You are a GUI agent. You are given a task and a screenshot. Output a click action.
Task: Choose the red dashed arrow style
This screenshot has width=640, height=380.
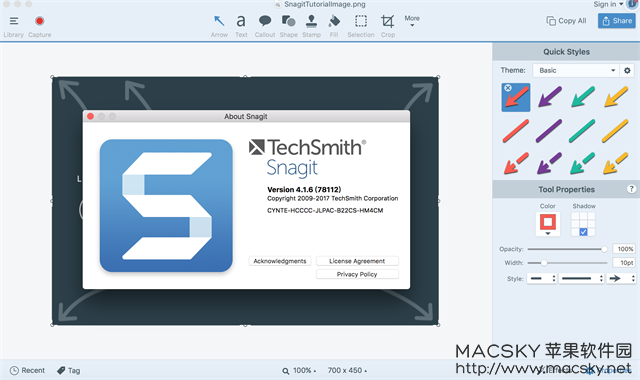(x=516, y=163)
